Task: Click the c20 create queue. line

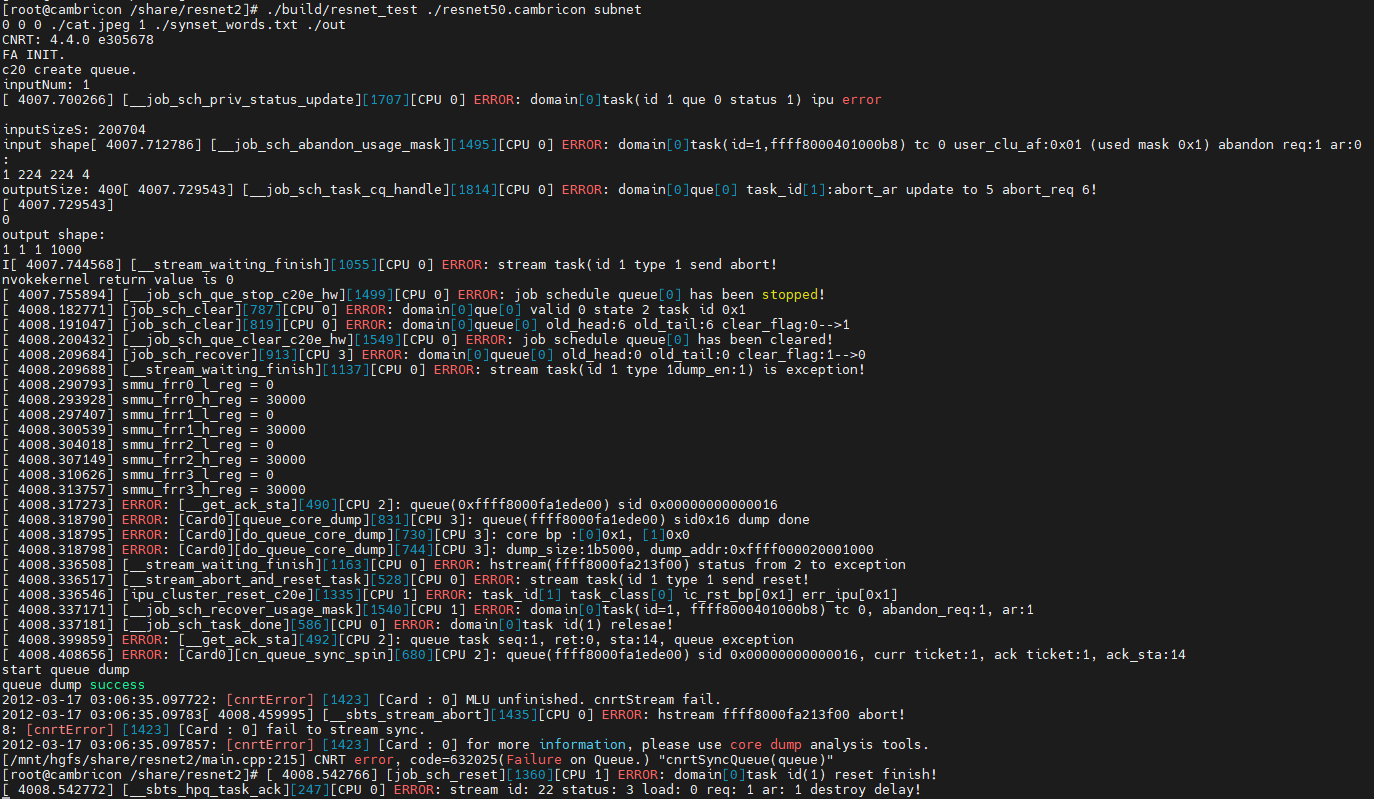Action: pyautogui.click(x=69, y=69)
